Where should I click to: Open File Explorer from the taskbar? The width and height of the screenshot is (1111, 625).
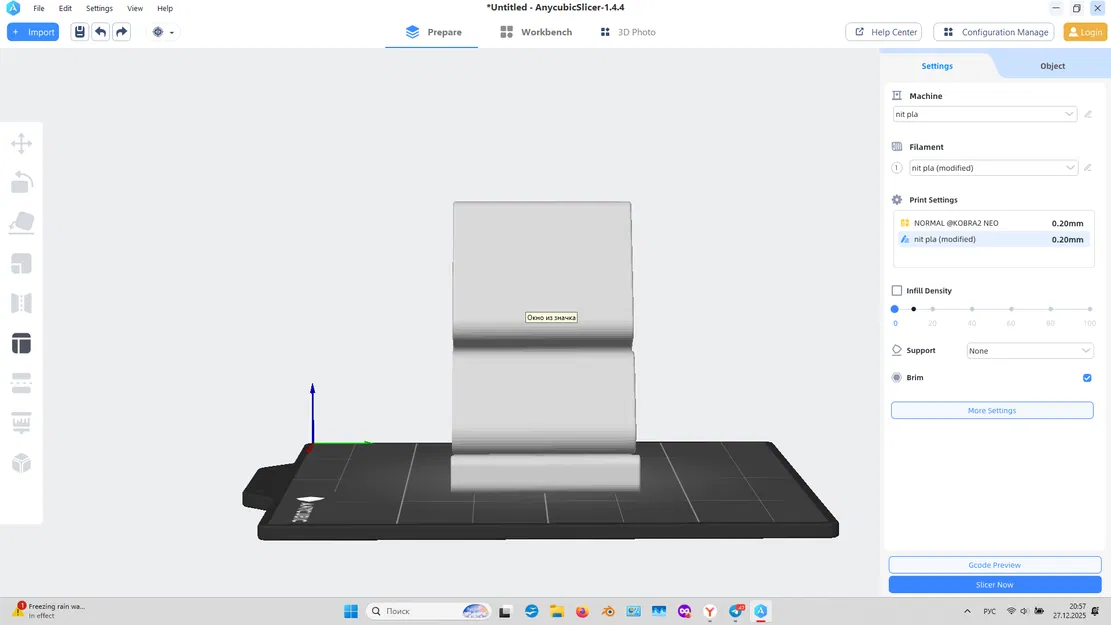coord(557,611)
